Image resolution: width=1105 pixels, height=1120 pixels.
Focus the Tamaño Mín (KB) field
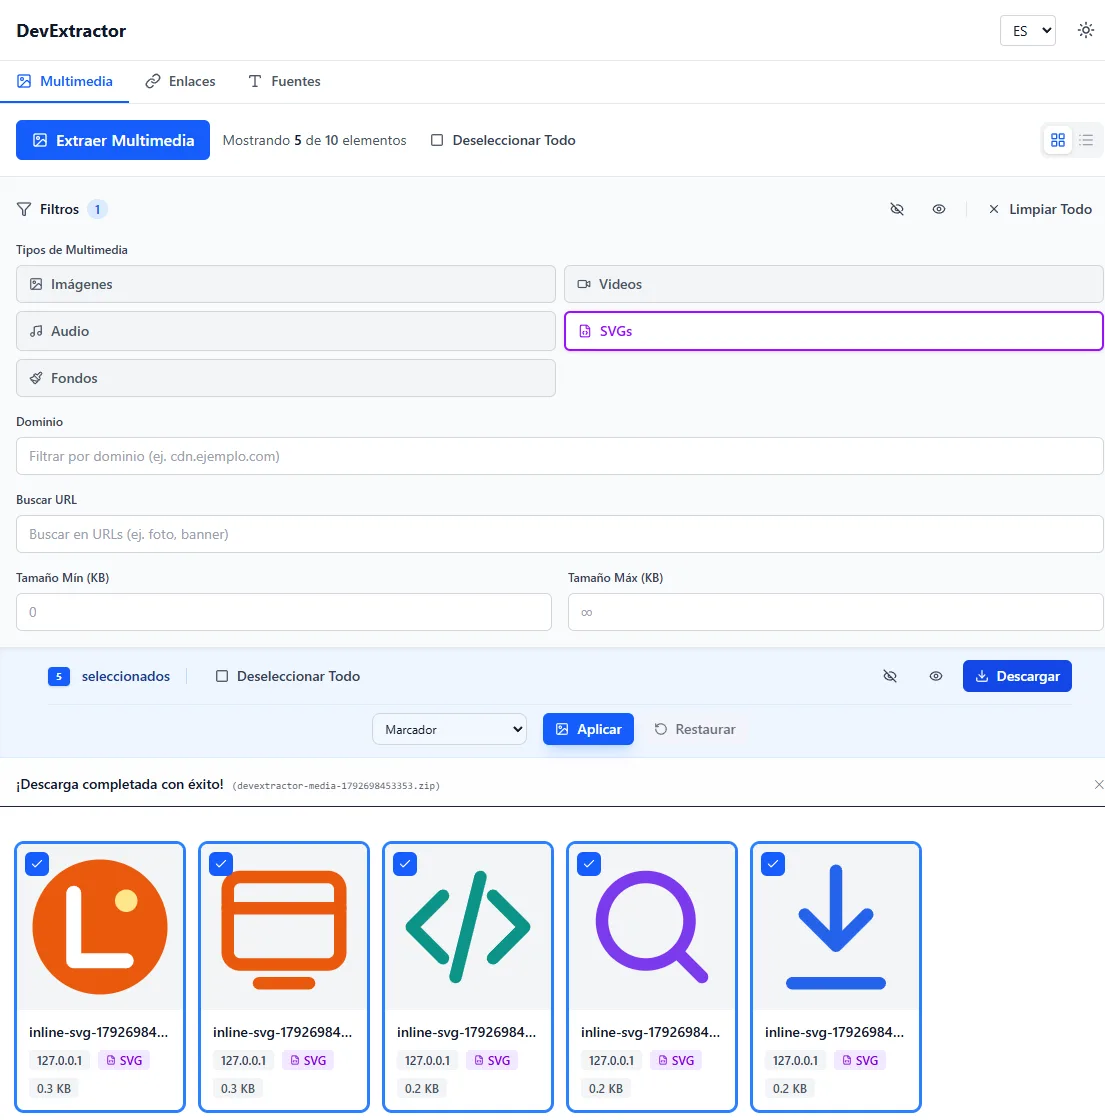pyautogui.click(x=284, y=612)
